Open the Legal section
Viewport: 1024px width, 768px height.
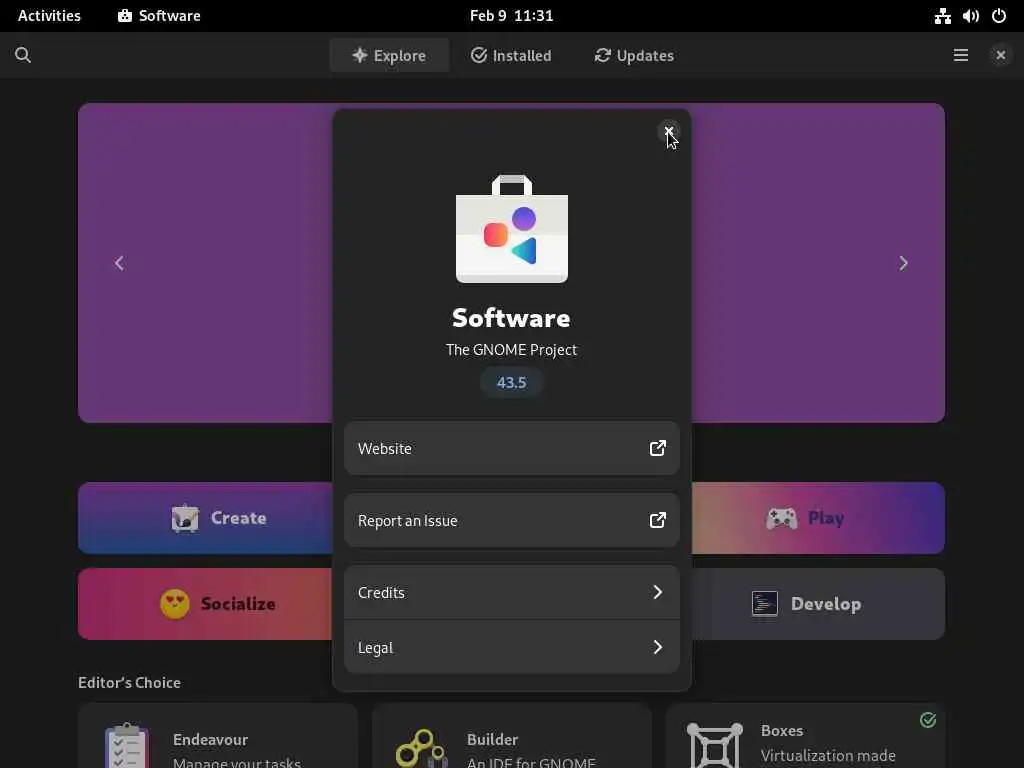(512, 647)
